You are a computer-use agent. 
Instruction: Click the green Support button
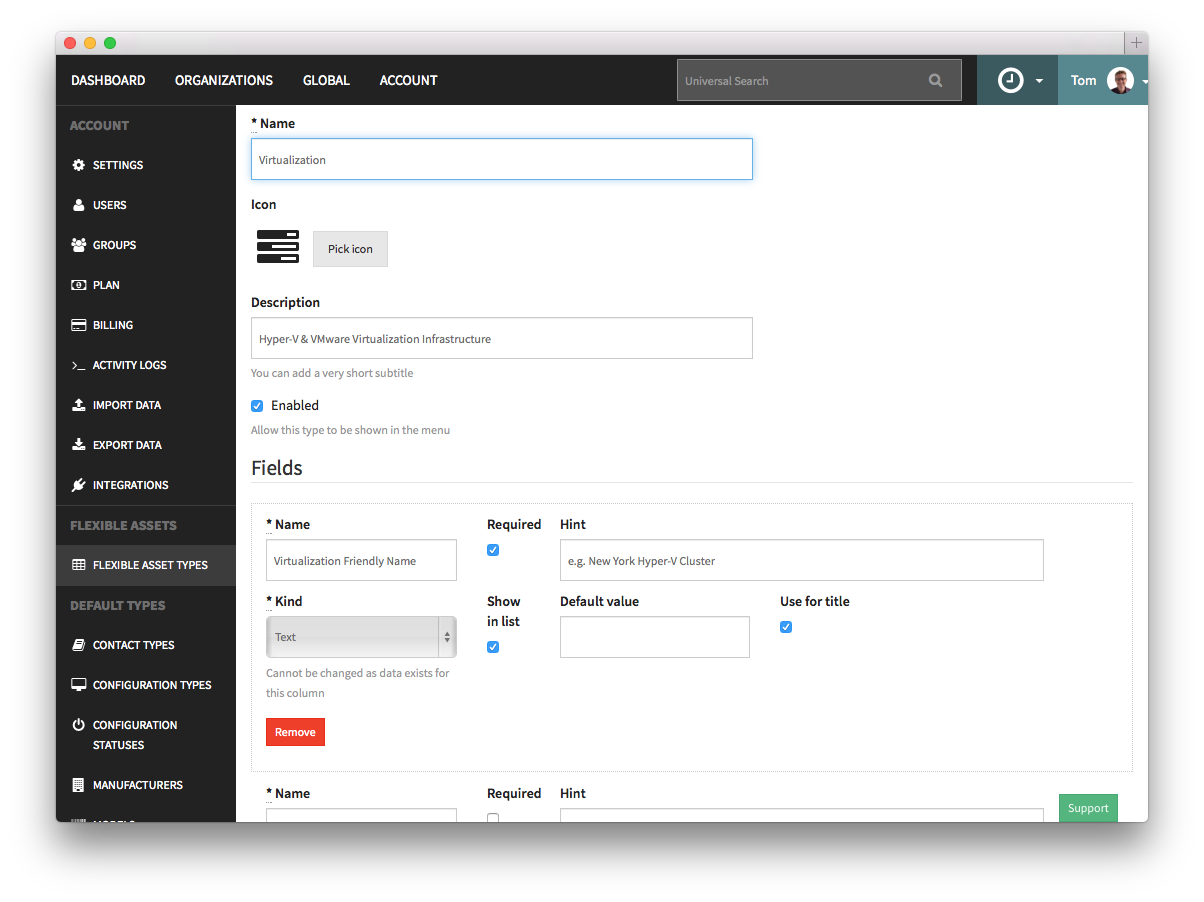point(1088,808)
